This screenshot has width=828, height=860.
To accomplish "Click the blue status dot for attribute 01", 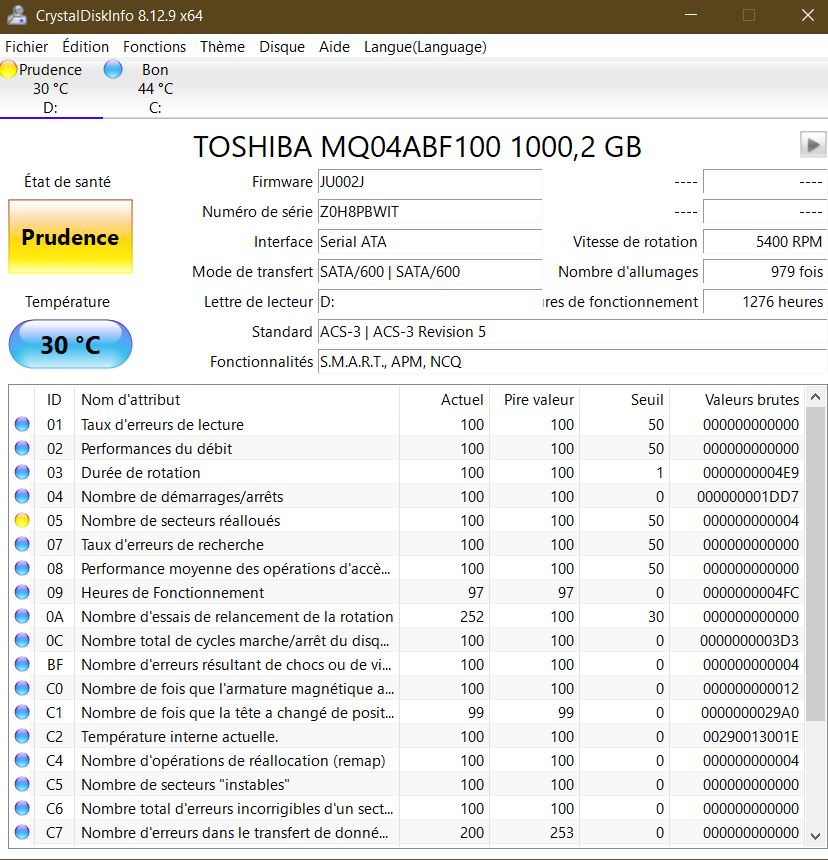I will [22, 424].
